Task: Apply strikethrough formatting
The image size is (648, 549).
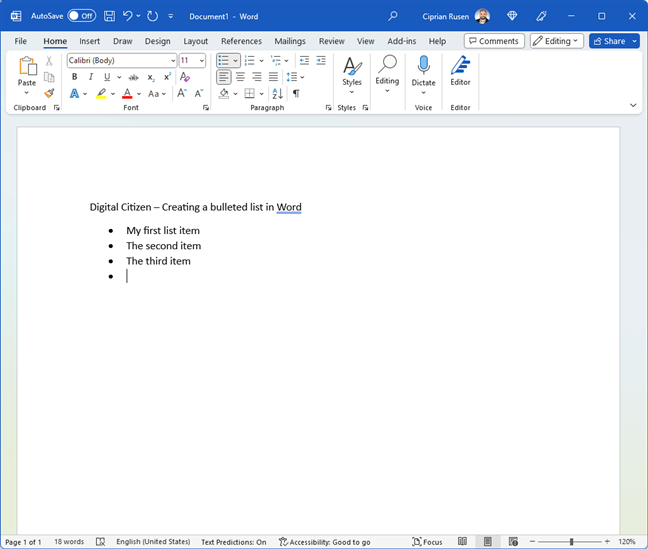Action: pos(133,77)
